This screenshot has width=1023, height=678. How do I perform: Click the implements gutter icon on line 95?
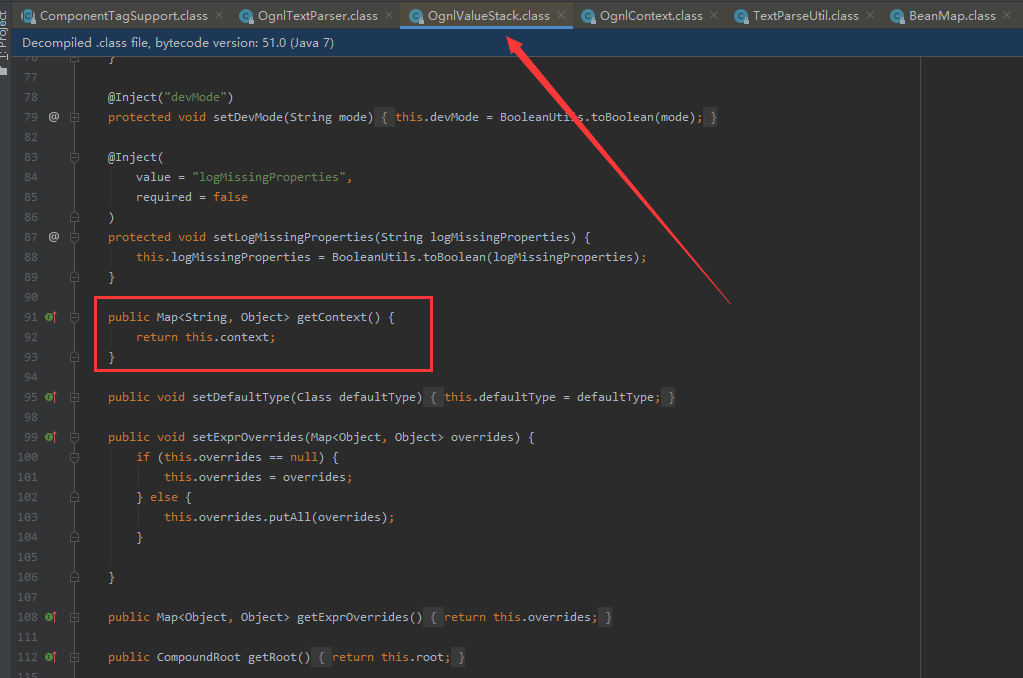(x=51, y=397)
